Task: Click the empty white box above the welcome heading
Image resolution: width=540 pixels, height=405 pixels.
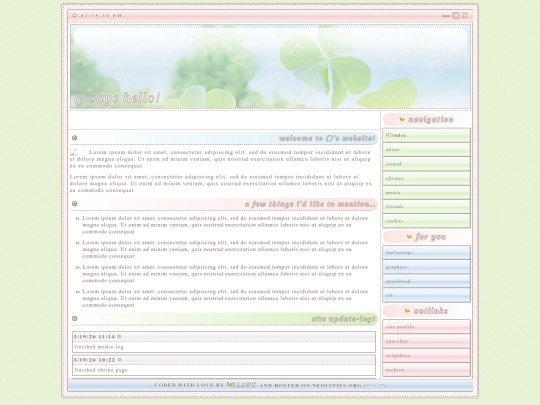Action: click(x=224, y=120)
